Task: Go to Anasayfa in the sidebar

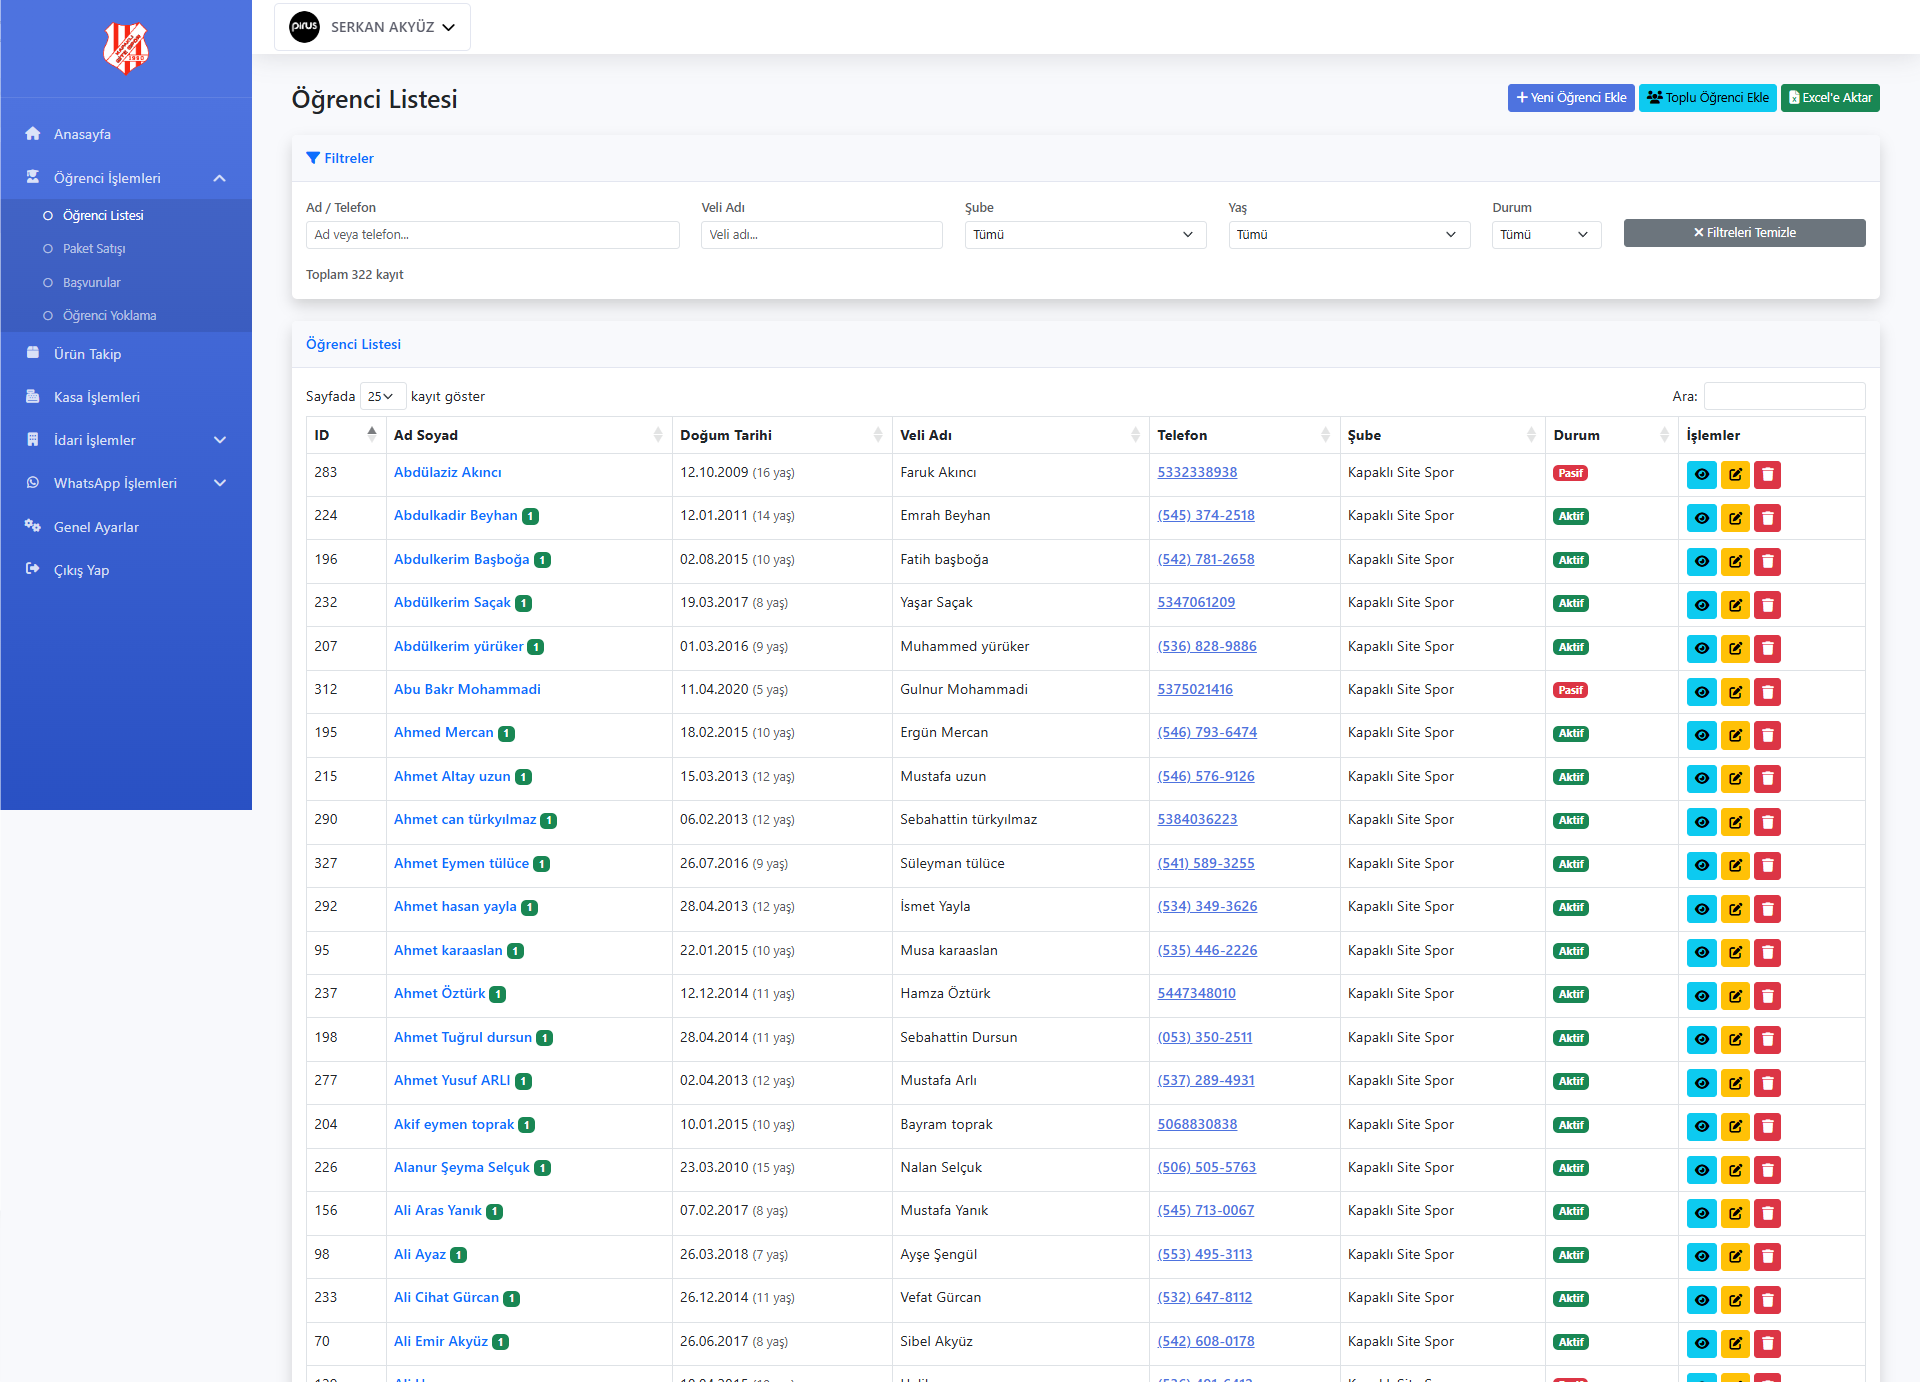Action: pos(82,134)
